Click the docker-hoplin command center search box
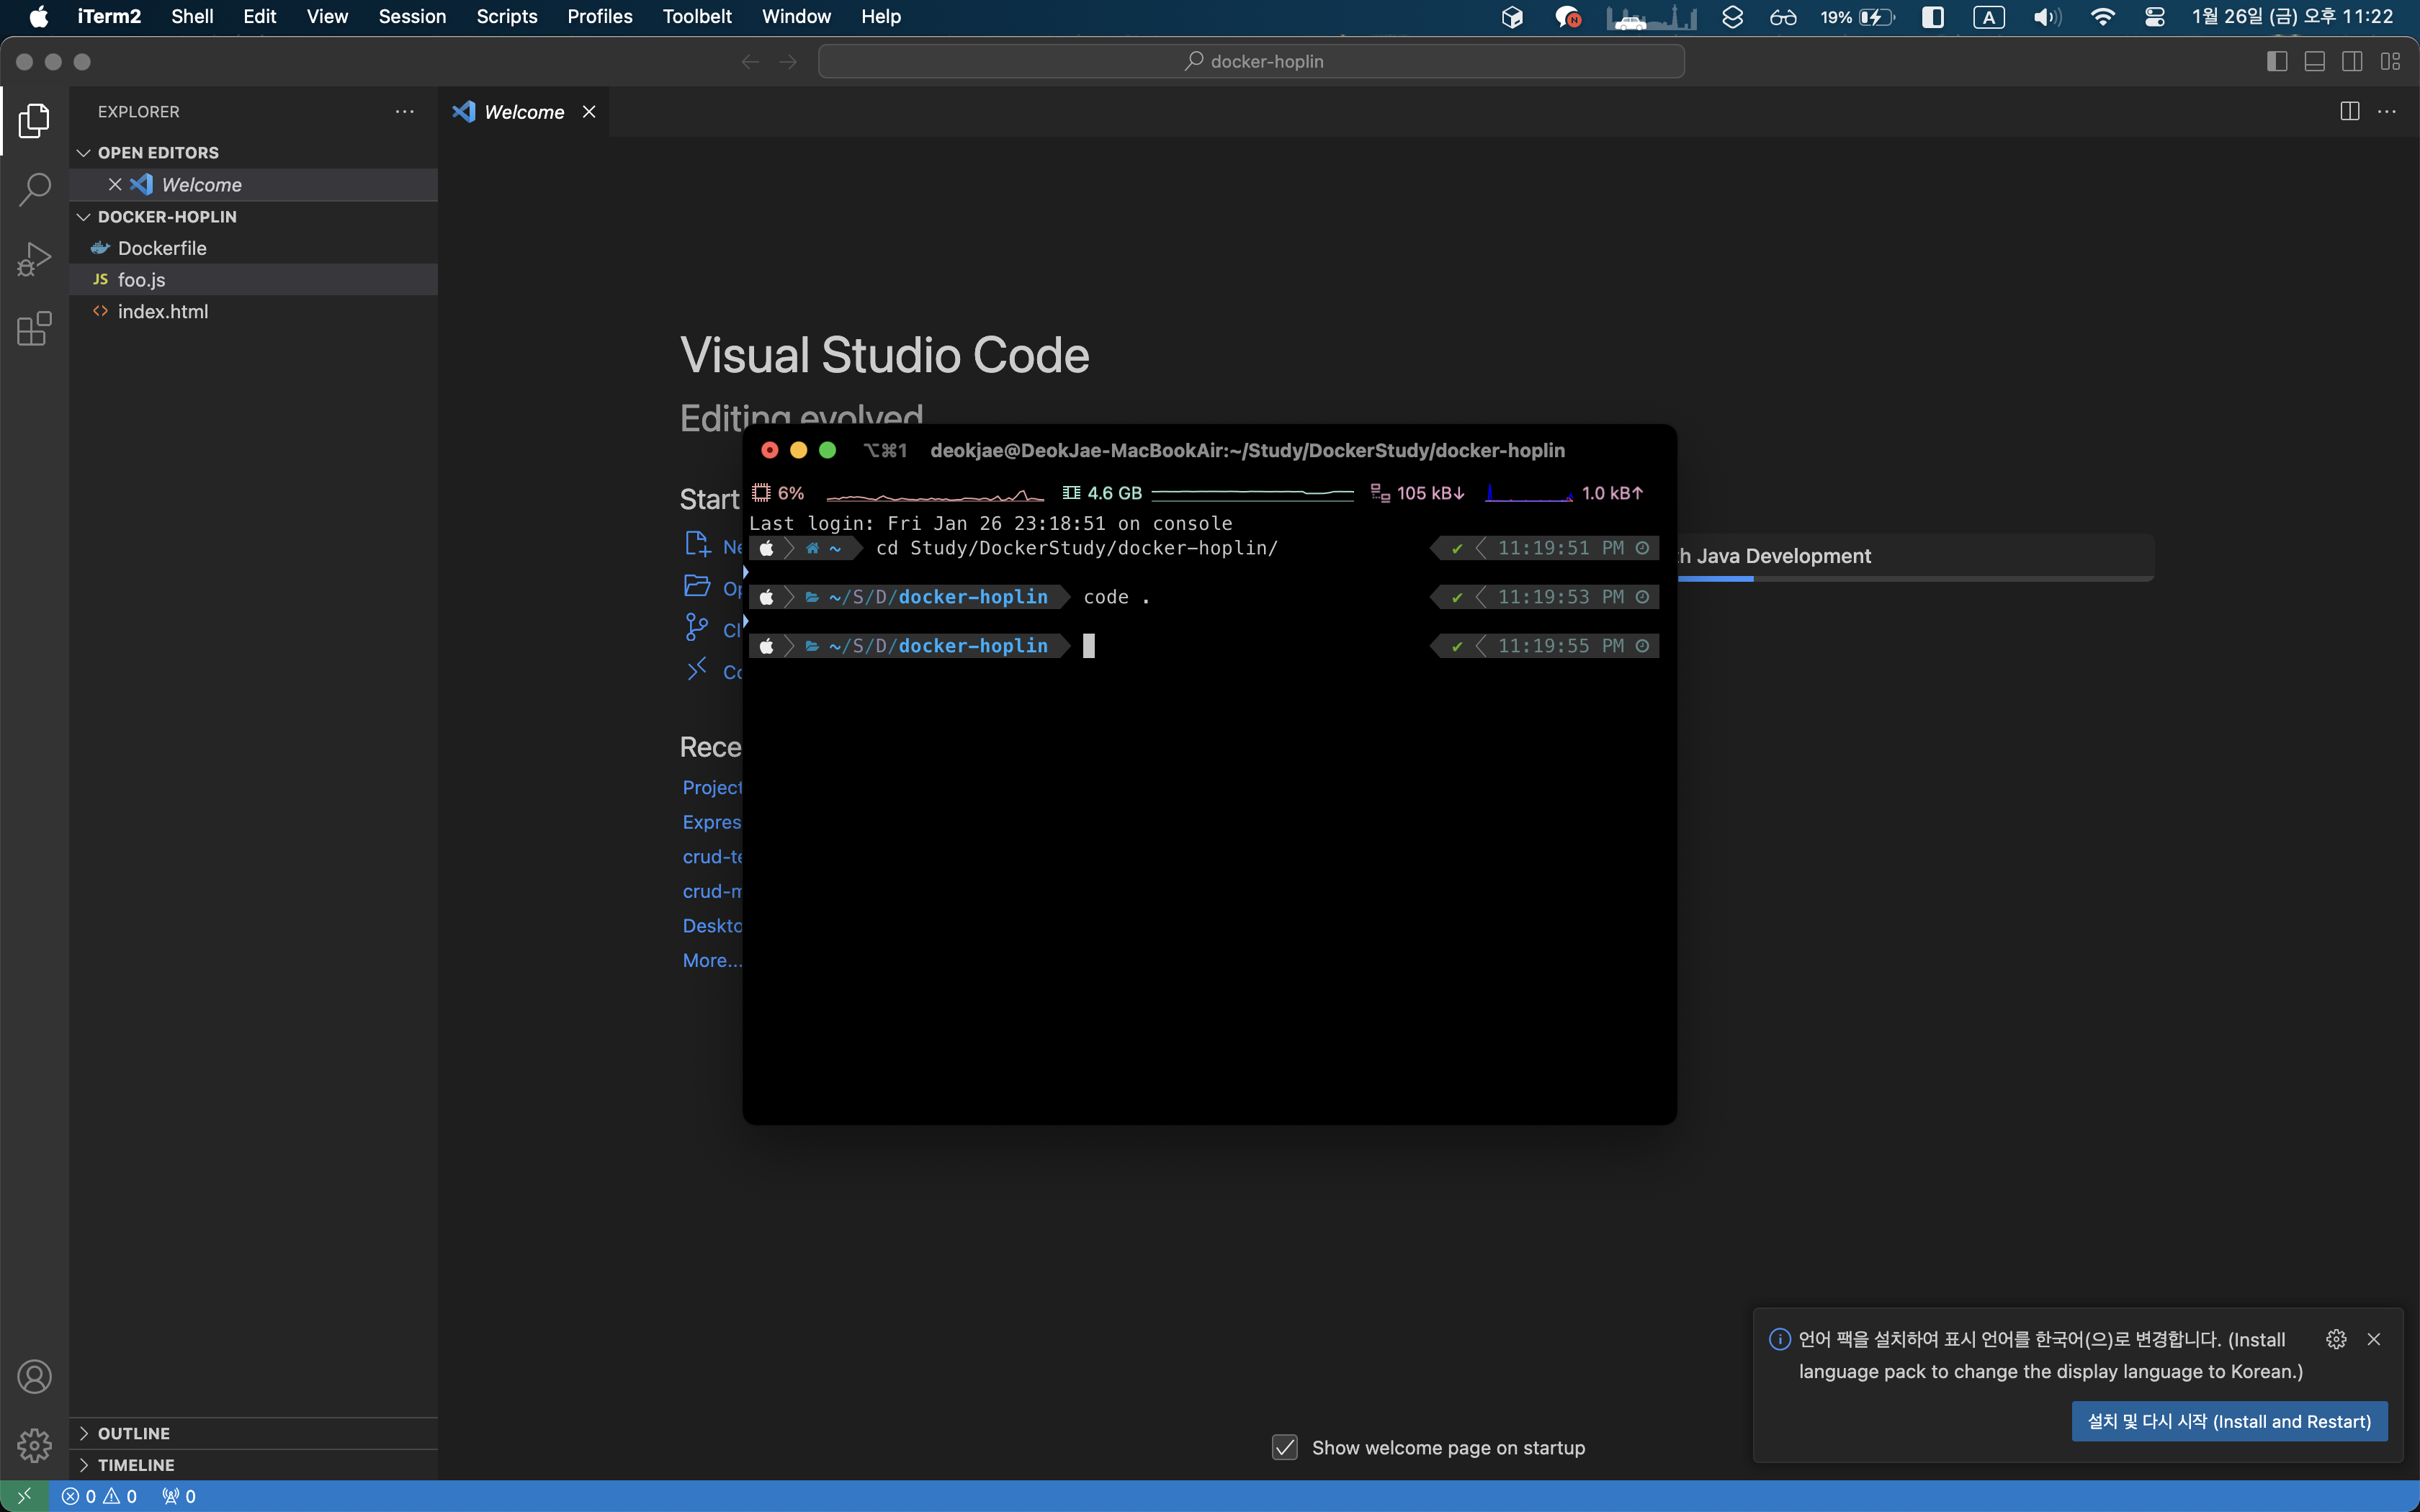Image resolution: width=2420 pixels, height=1512 pixels. 1251,62
